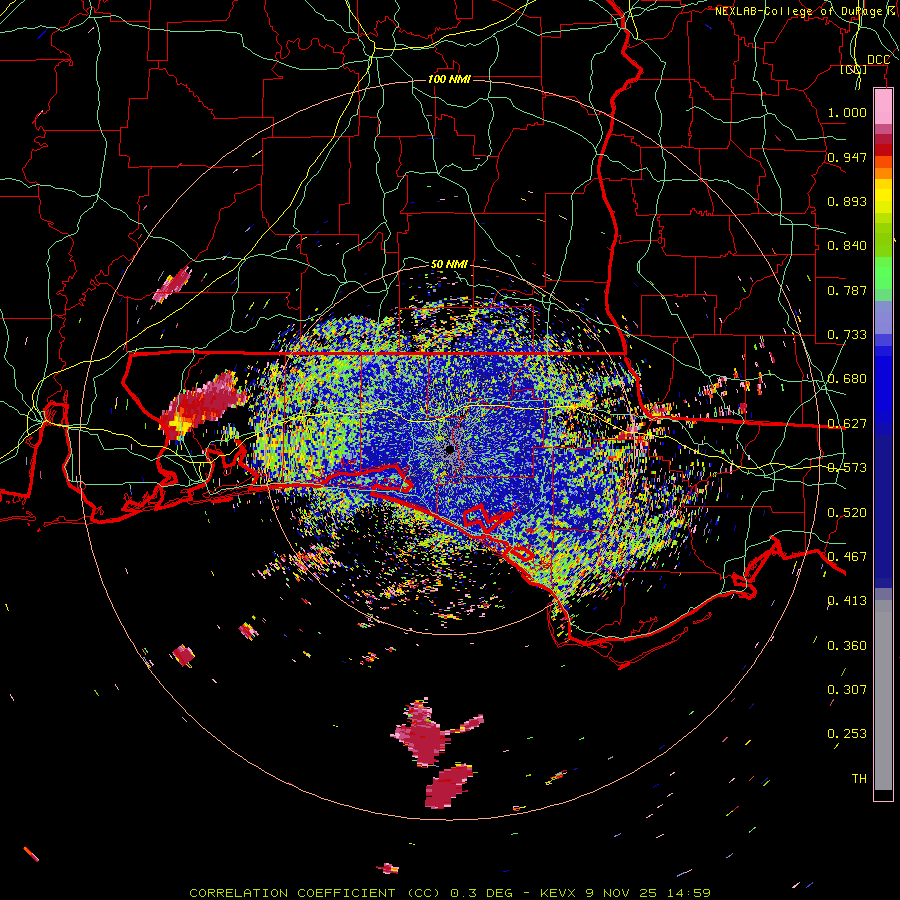Pick the gray segment of the color bar

point(883,695)
